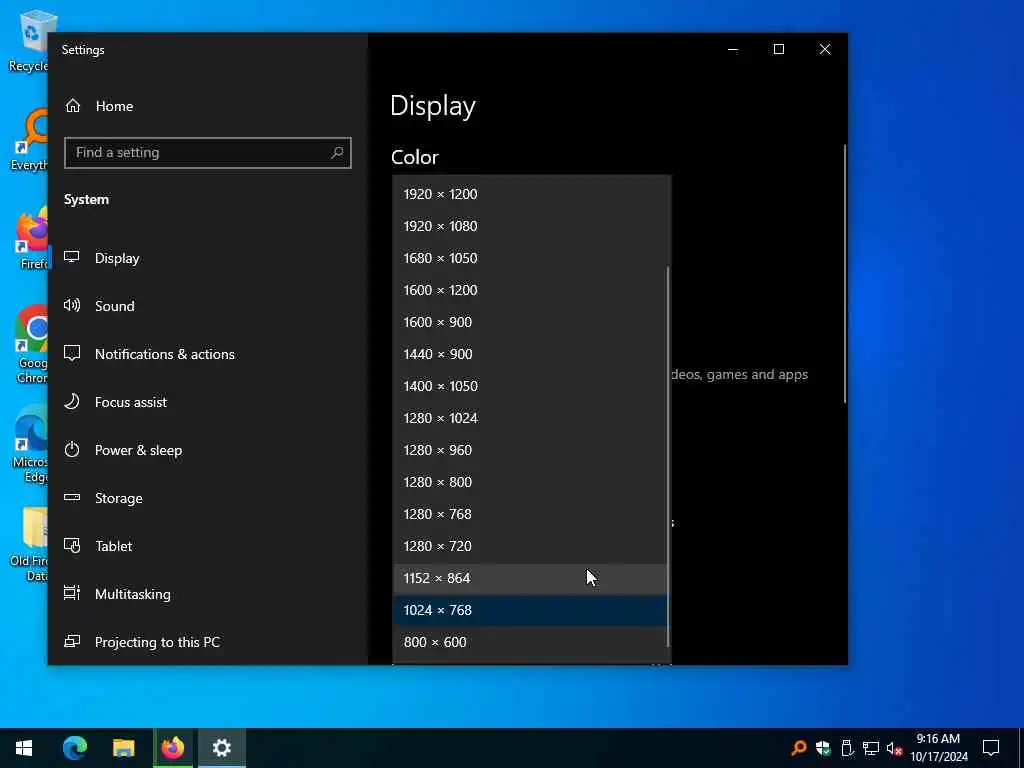Click the Settings gear taskbar button
The height and width of the screenshot is (768, 1024).
(x=221, y=748)
